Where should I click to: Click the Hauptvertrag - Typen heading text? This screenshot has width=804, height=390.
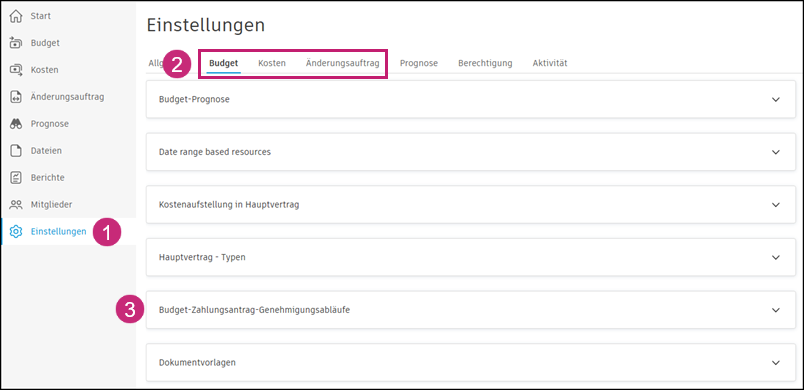click(202, 257)
